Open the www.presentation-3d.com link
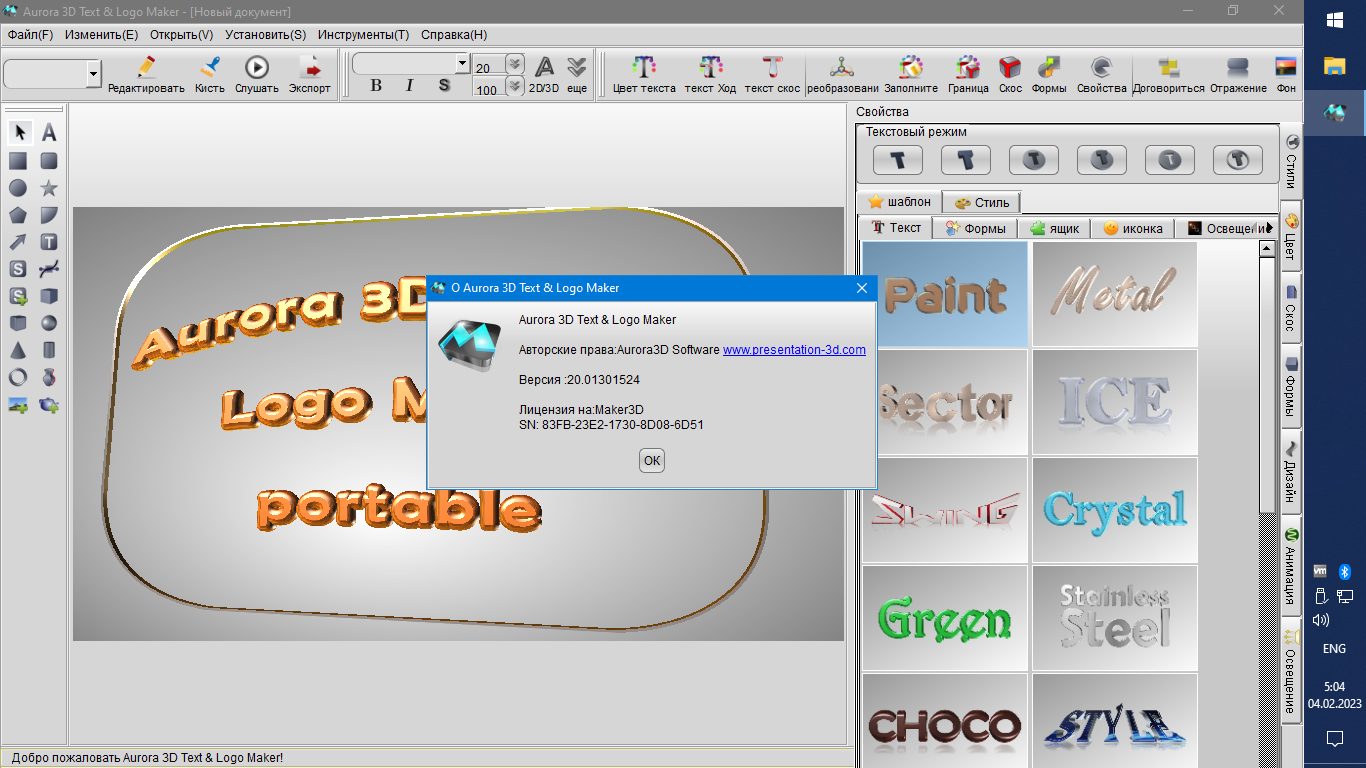Image resolution: width=1366 pixels, height=768 pixels. coord(794,349)
